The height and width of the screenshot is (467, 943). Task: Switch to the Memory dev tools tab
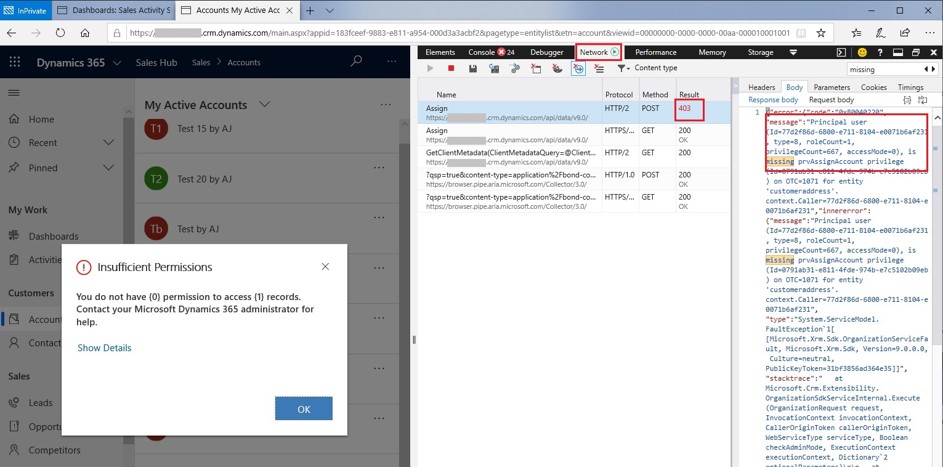pos(712,52)
